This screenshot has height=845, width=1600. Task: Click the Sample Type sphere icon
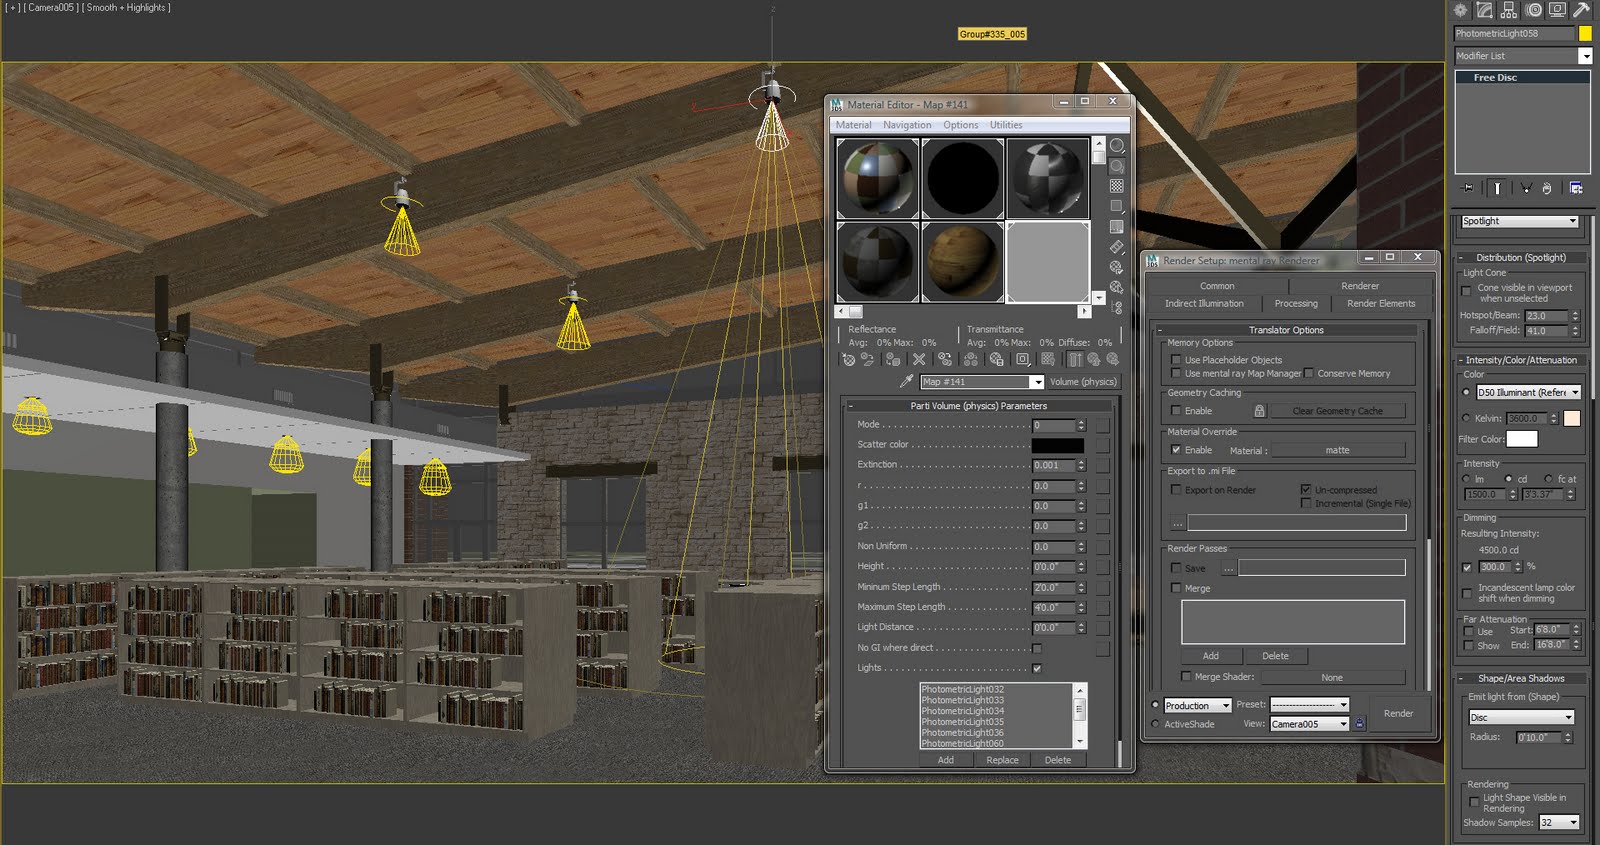click(x=1116, y=146)
